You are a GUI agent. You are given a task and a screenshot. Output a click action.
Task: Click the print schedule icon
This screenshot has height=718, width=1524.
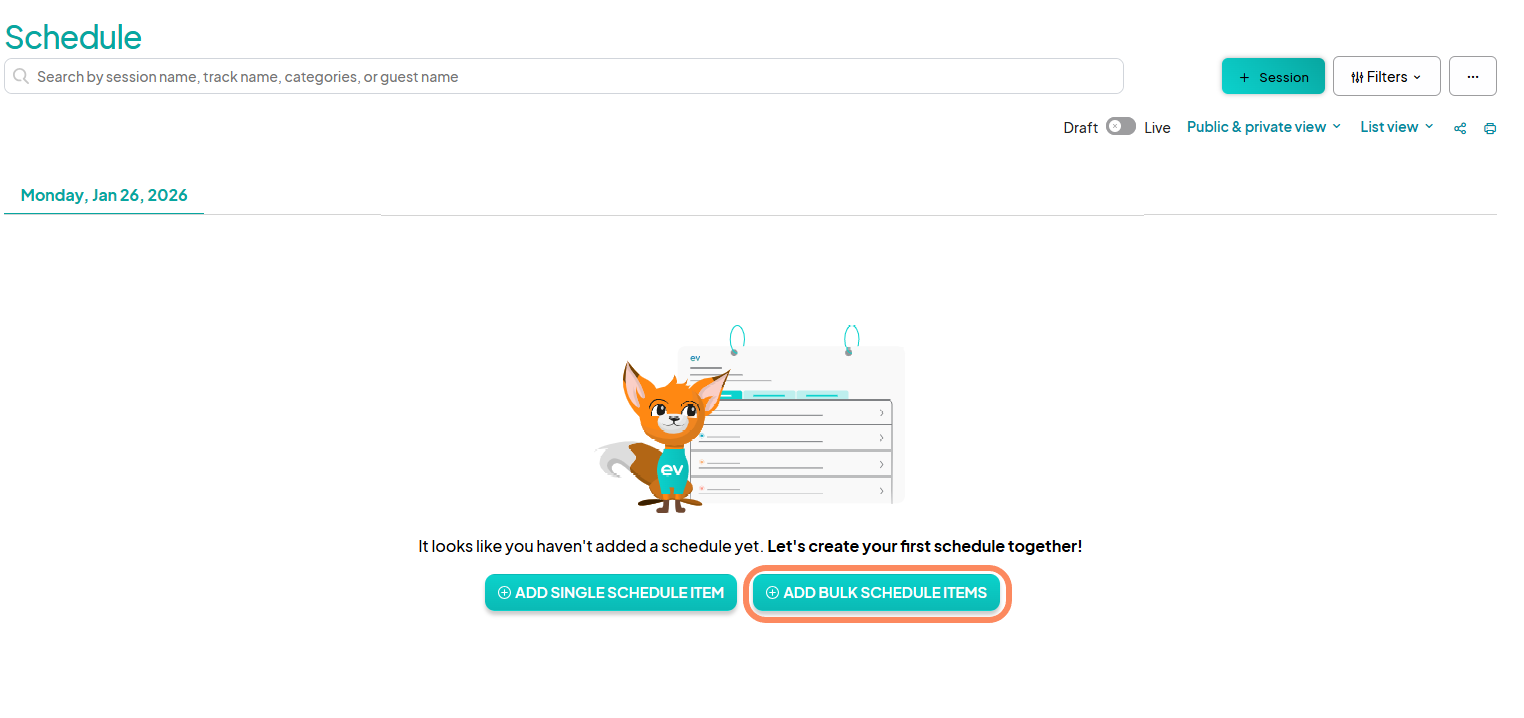tap(1490, 128)
